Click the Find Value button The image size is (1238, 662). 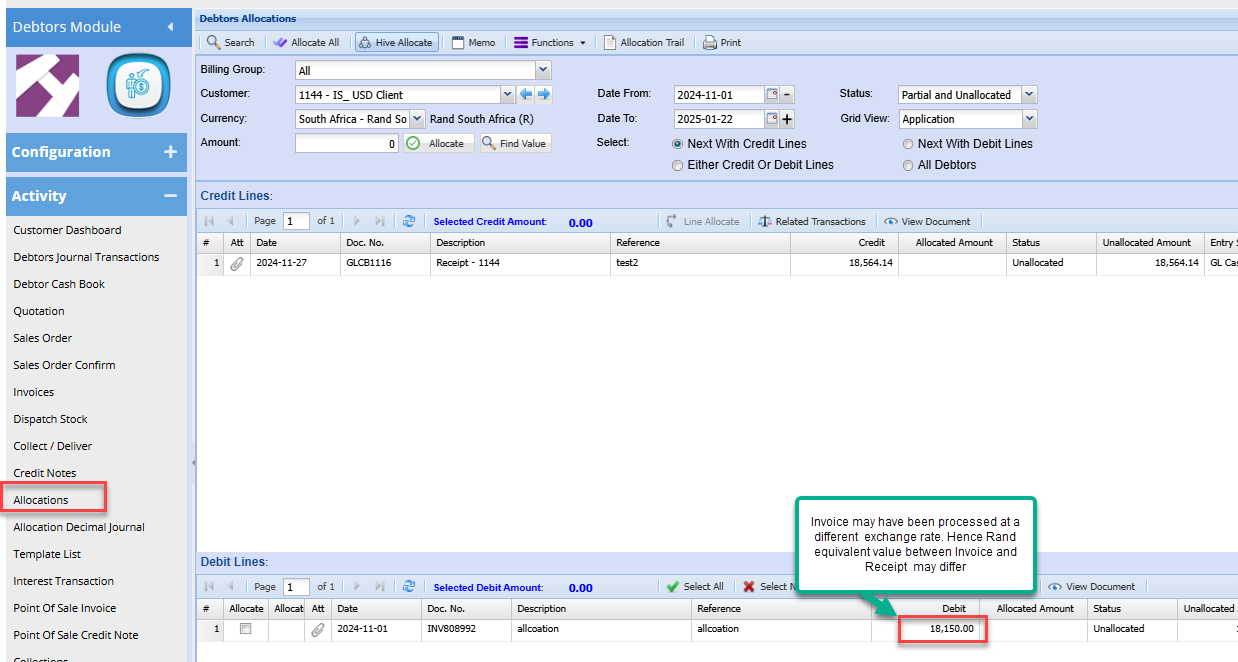click(515, 143)
